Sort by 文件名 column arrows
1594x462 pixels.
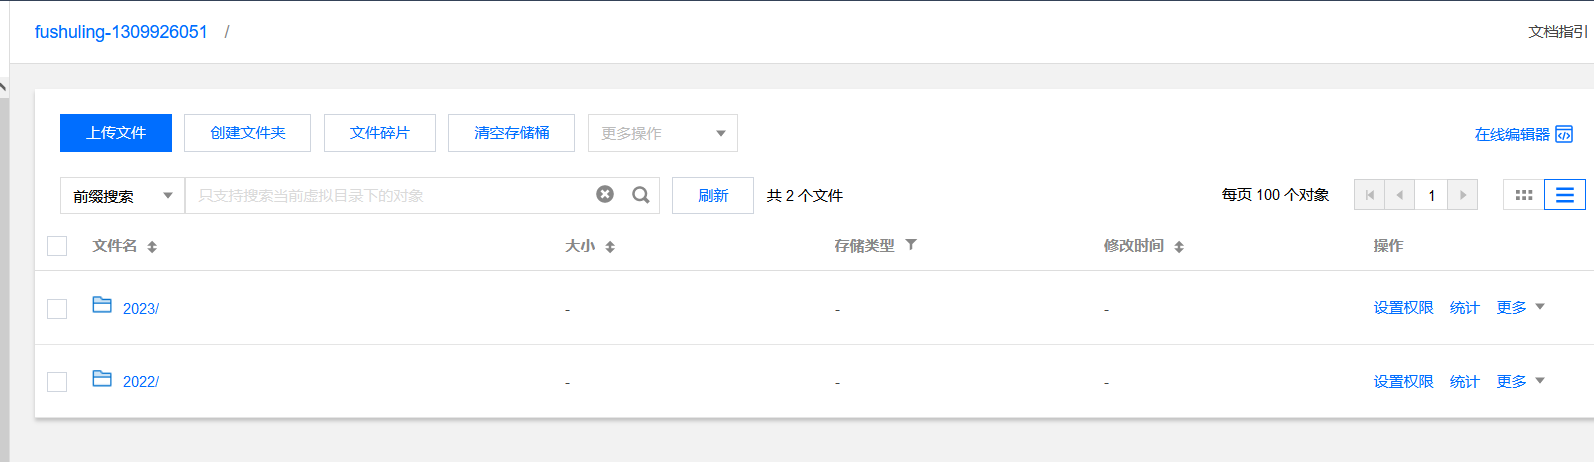pyautogui.click(x=152, y=247)
